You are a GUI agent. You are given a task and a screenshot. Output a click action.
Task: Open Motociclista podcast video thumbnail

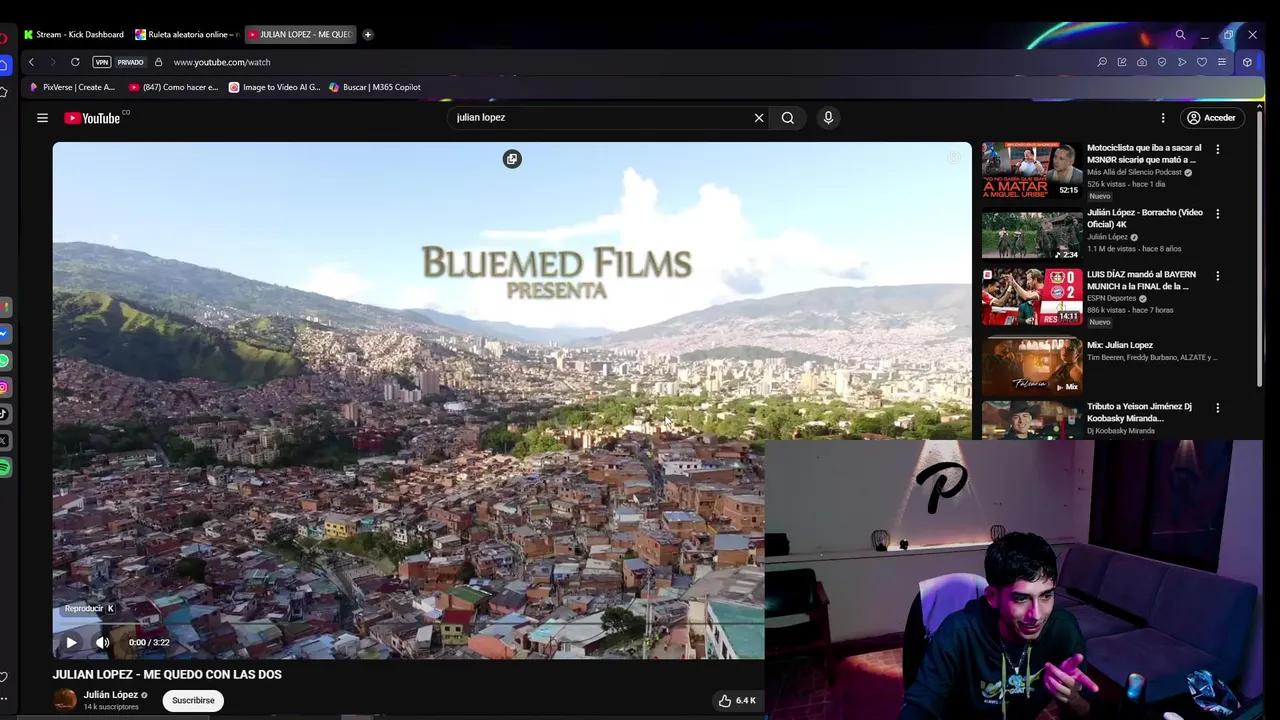click(1032, 170)
